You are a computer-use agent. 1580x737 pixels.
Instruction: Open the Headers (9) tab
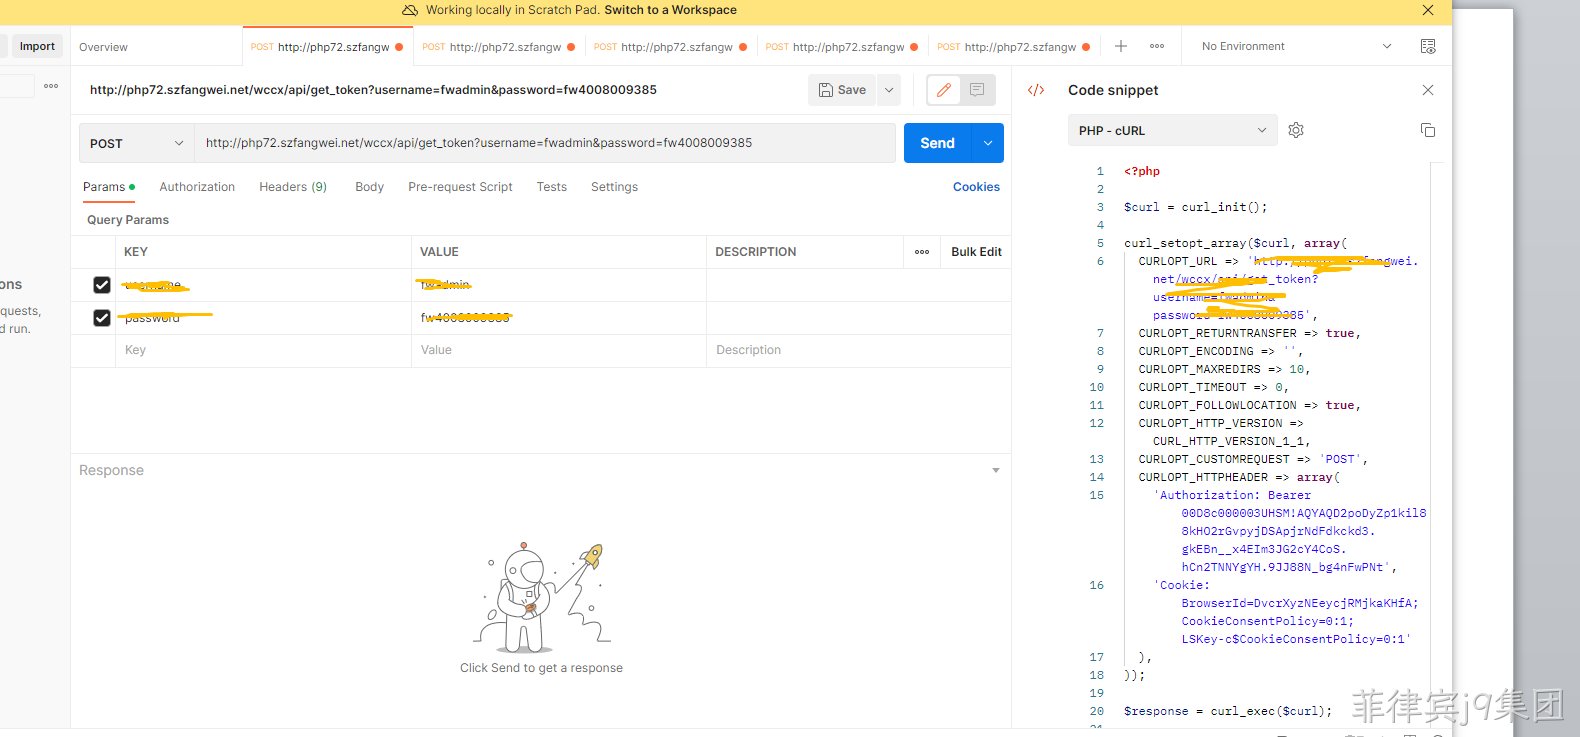pos(293,187)
